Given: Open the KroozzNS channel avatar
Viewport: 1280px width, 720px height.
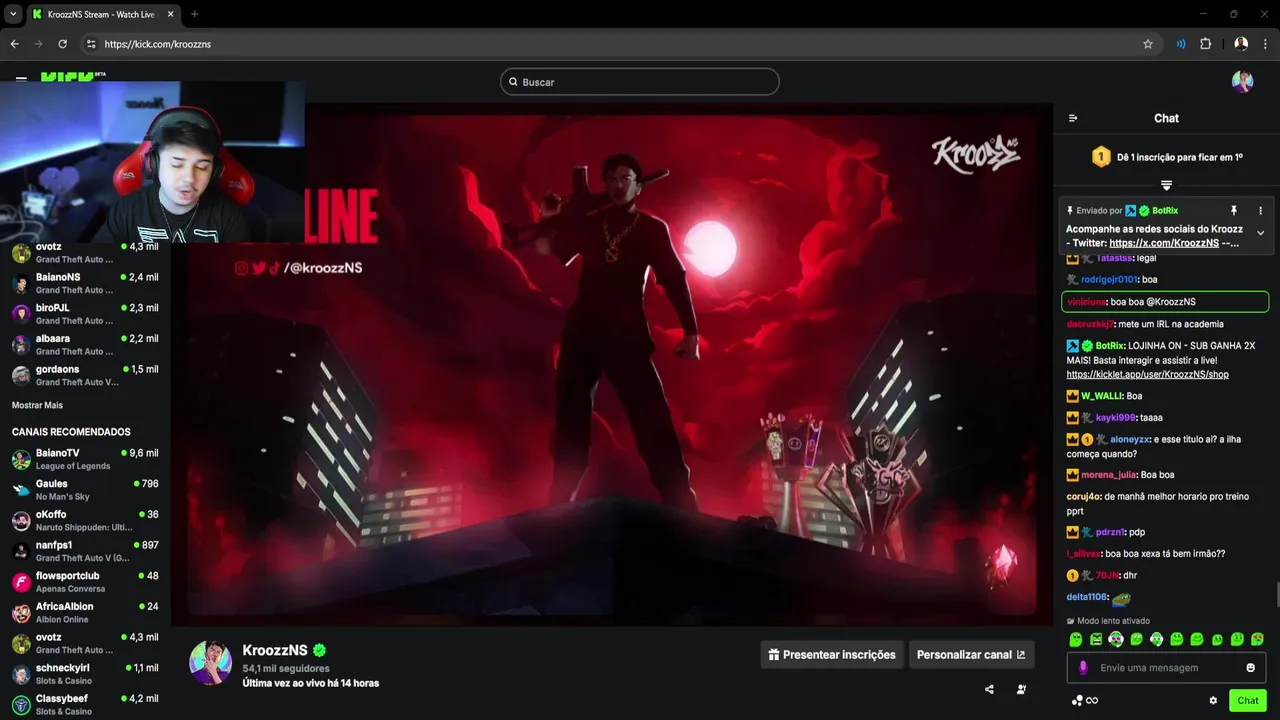Looking at the screenshot, I should pos(211,663).
